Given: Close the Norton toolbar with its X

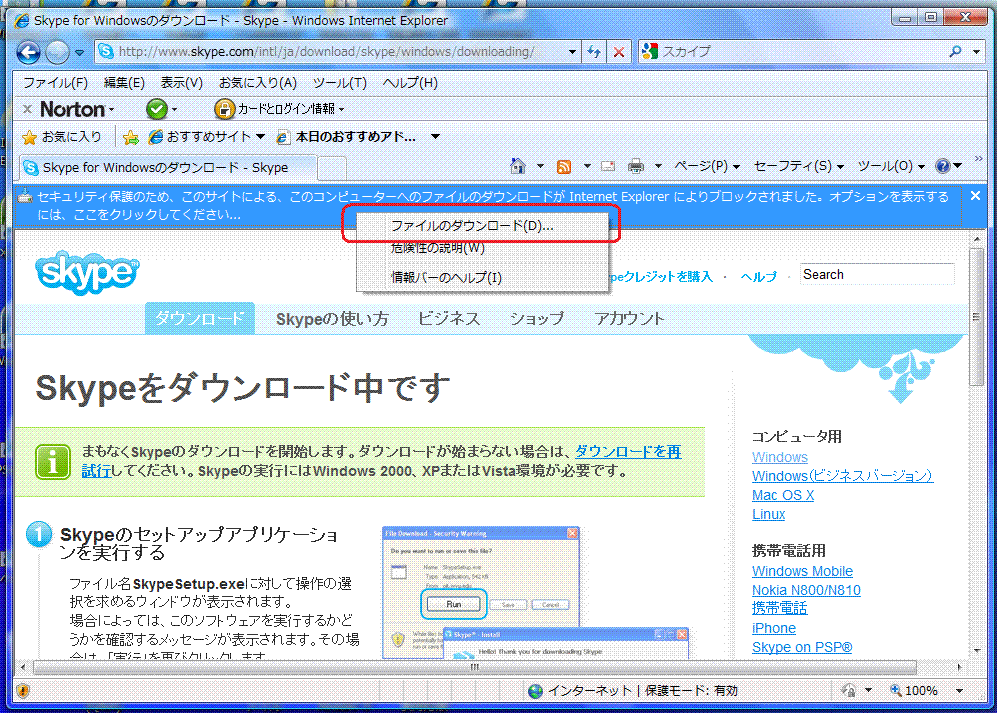Looking at the screenshot, I should coord(27,109).
